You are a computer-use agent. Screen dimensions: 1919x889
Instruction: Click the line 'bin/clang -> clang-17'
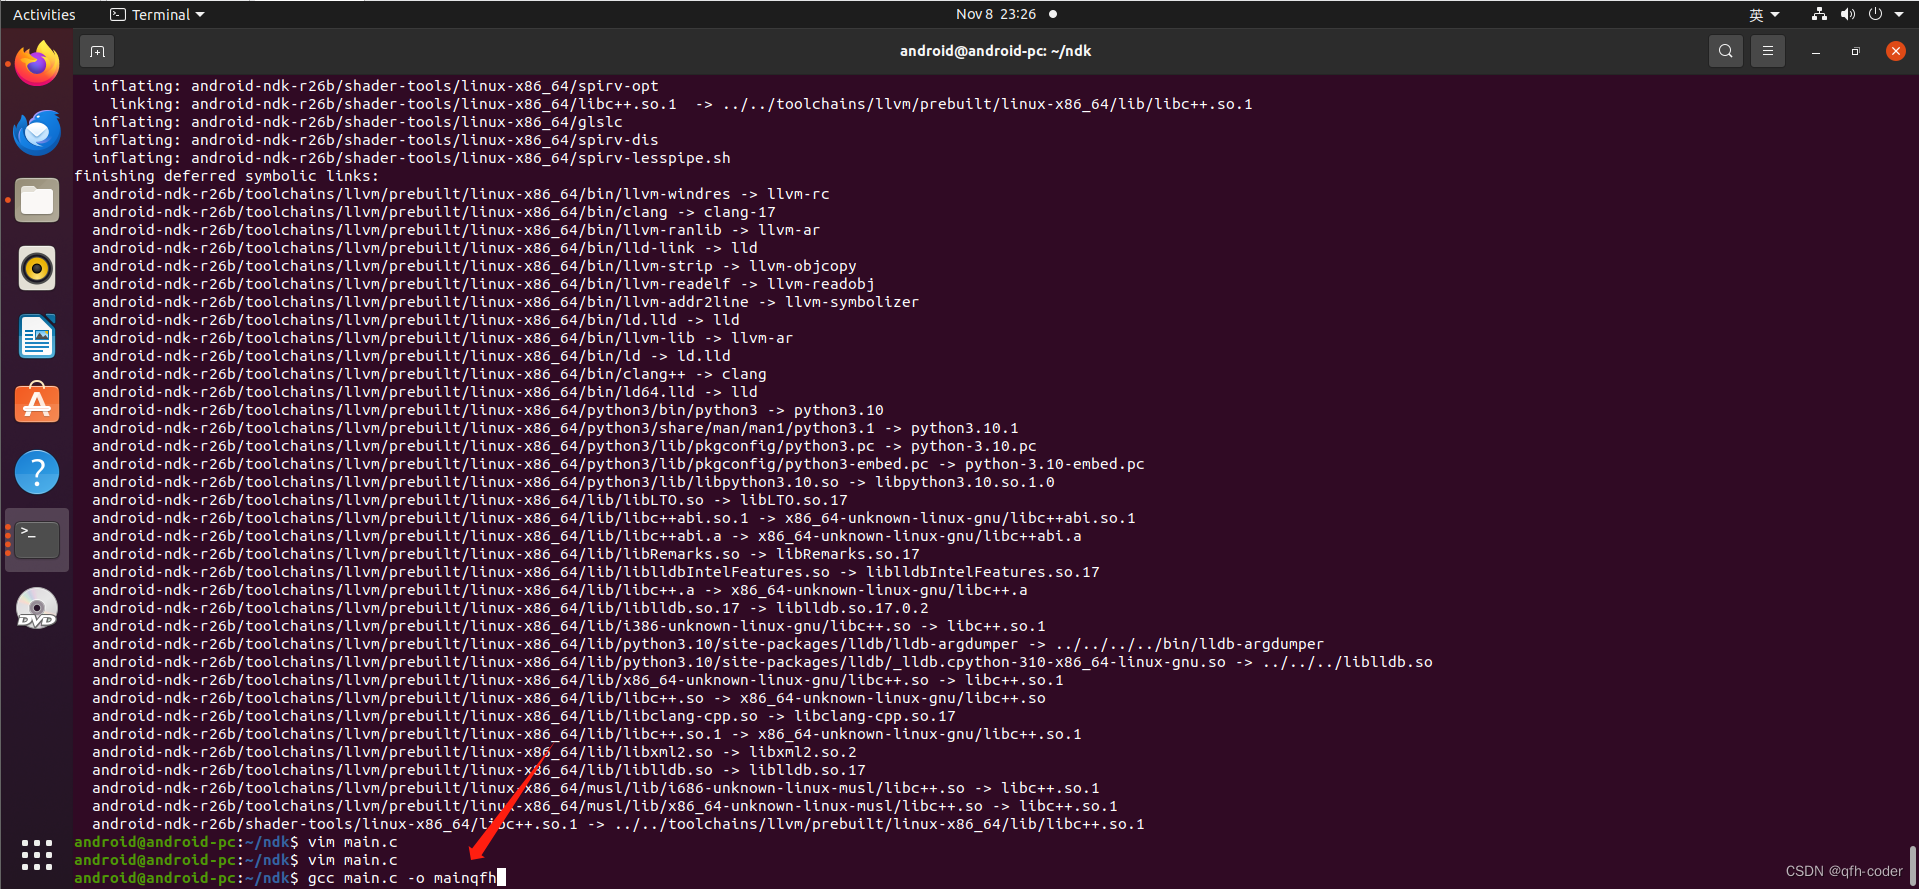tap(434, 212)
